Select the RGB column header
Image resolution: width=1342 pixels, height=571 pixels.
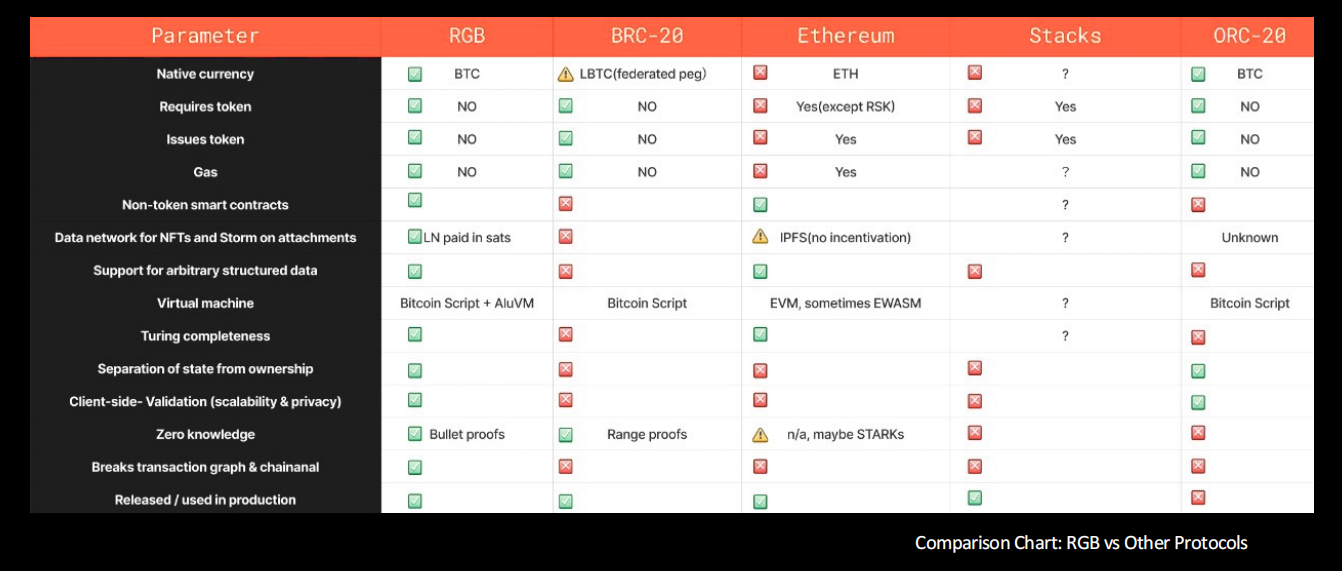tap(466, 36)
